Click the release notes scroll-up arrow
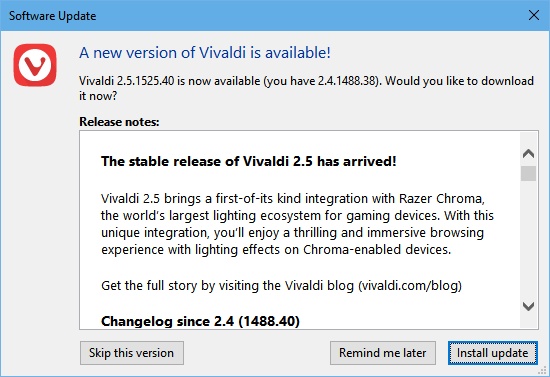 528,154
